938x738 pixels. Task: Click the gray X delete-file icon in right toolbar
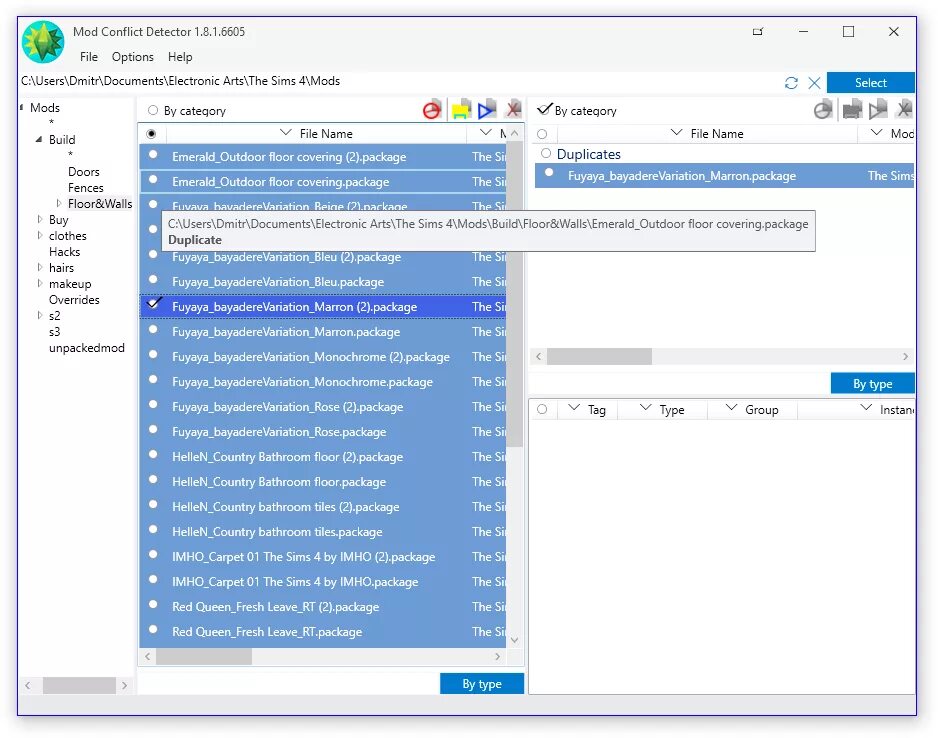(904, 109)
